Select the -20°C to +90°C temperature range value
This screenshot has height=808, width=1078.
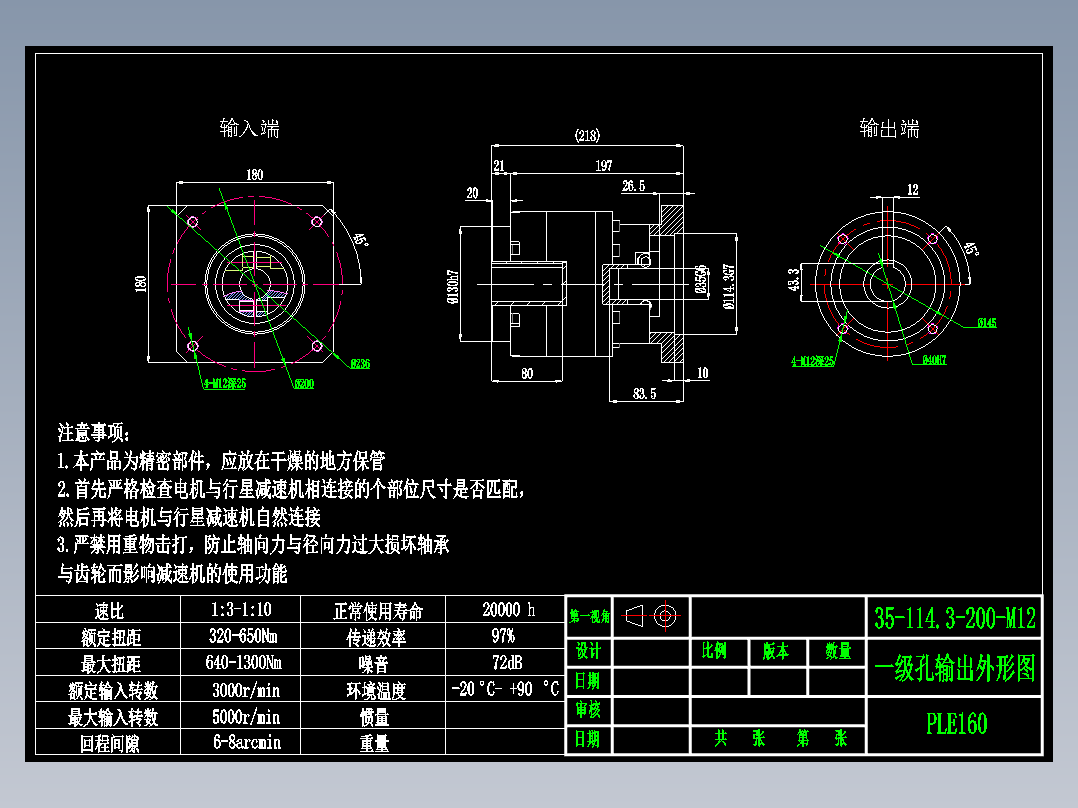click(506, 690)
